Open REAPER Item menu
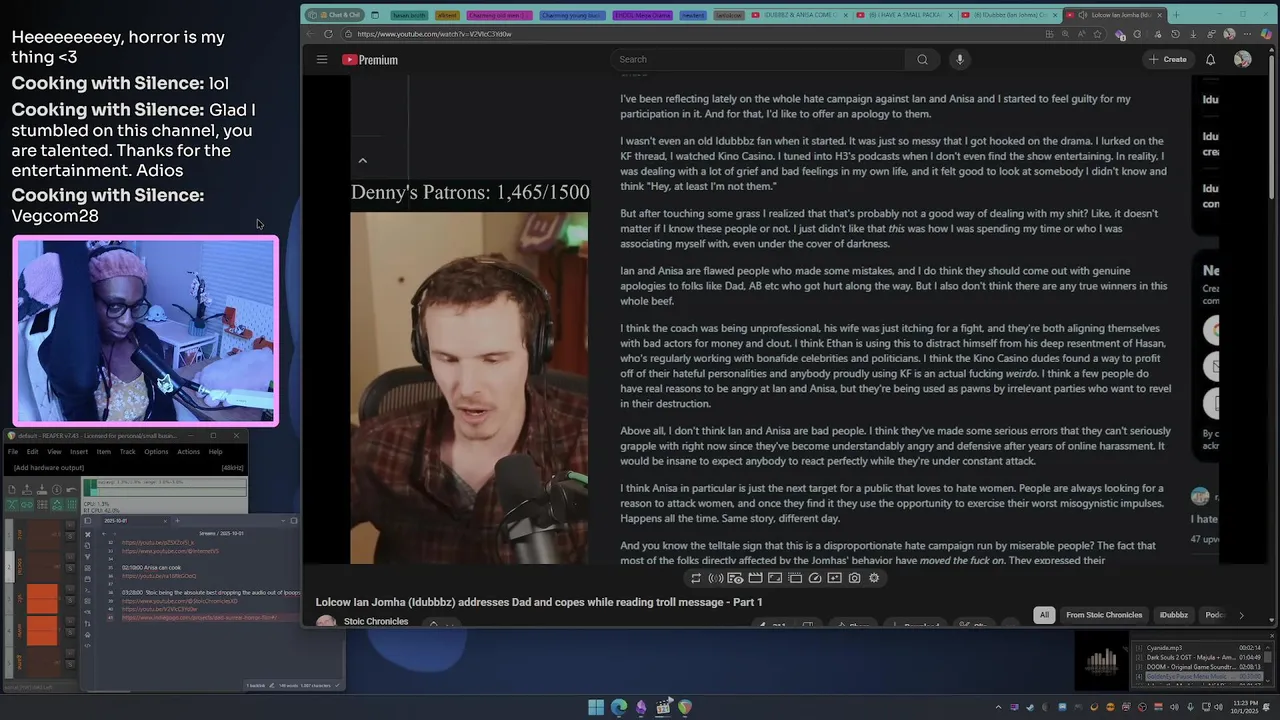Screen dimensions: 1280x720 (104, 452)
